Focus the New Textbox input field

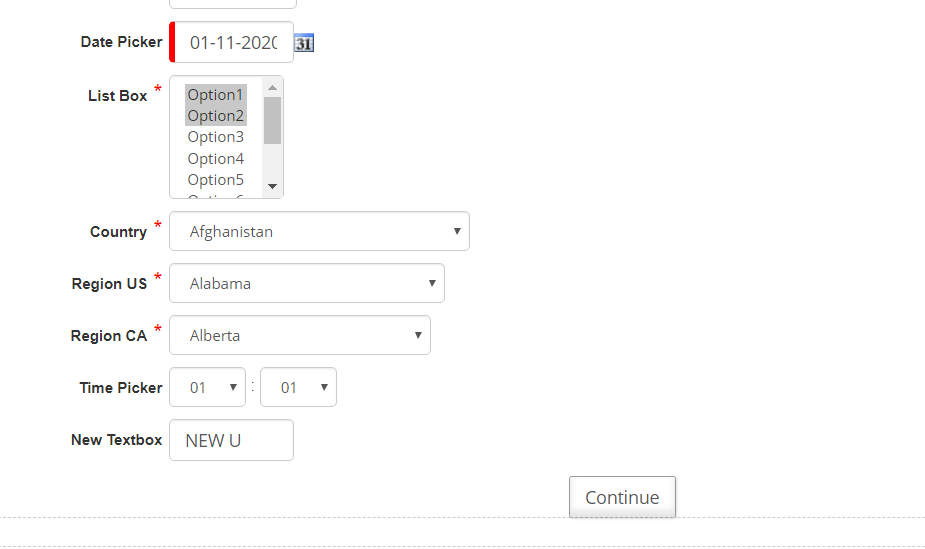(x=231, y=440)
